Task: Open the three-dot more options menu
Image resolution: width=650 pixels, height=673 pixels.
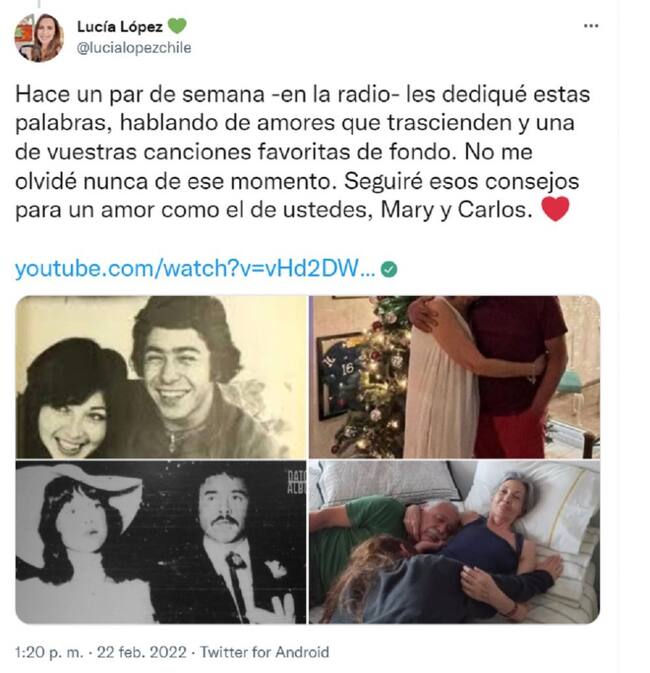Action: tap(591, 26)
